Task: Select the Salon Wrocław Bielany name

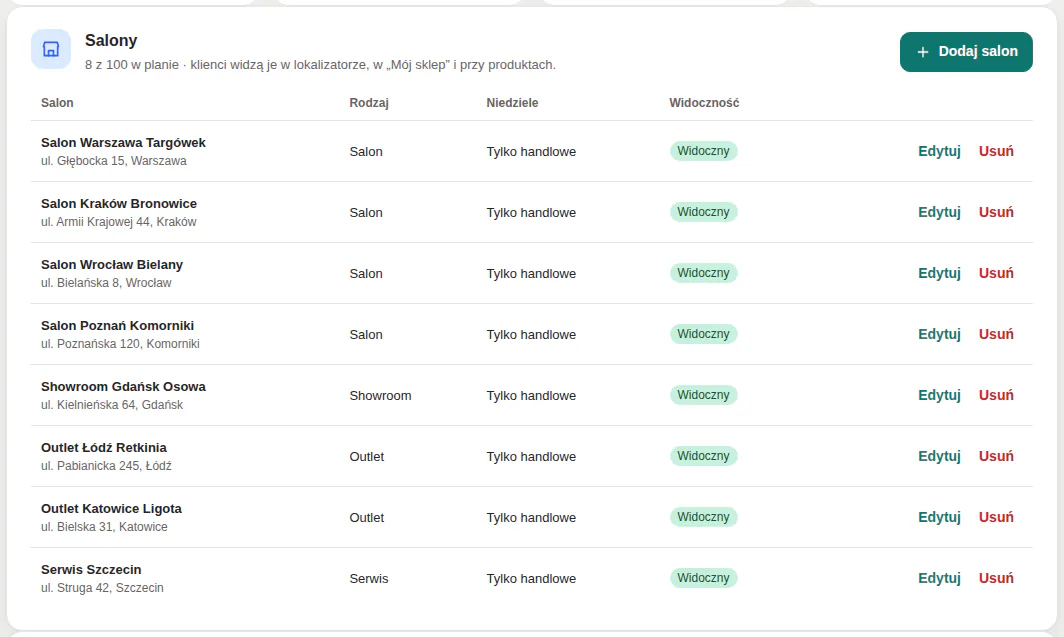Action: 112,265
